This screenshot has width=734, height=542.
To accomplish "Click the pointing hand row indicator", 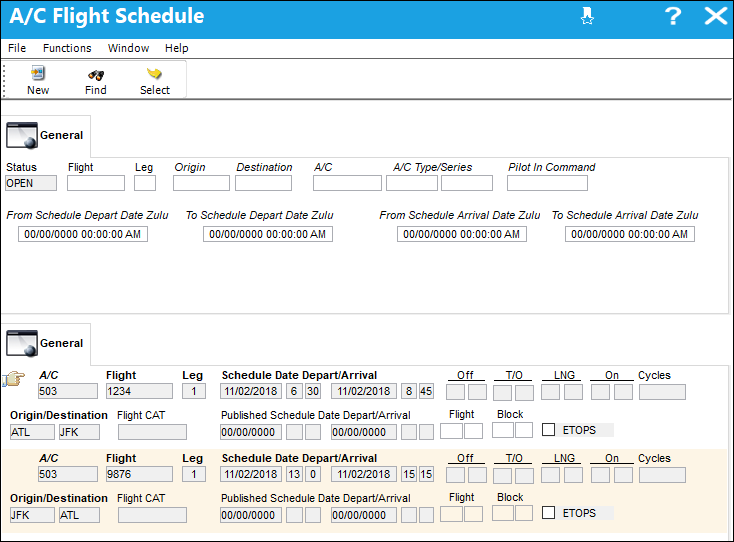I will coord(13,379).
